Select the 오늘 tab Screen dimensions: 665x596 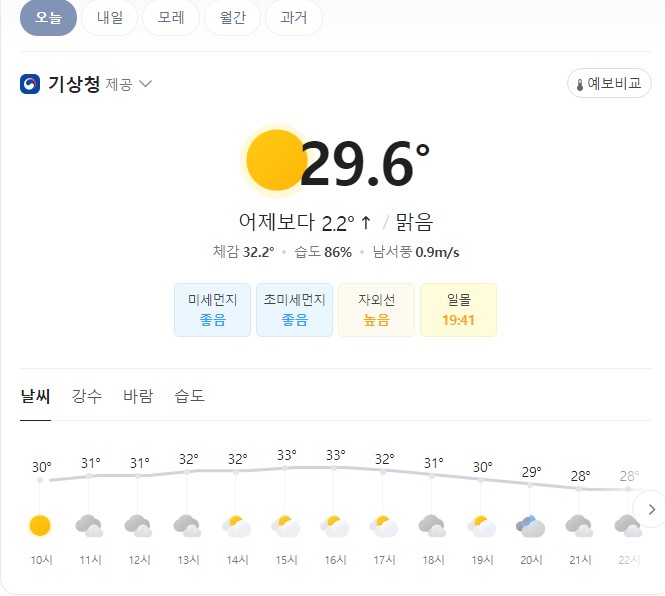coord(48,18)
